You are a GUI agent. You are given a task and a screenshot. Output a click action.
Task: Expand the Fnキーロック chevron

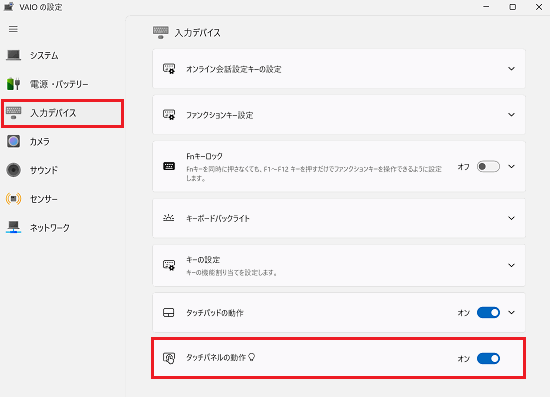click(x=511, y=167)
